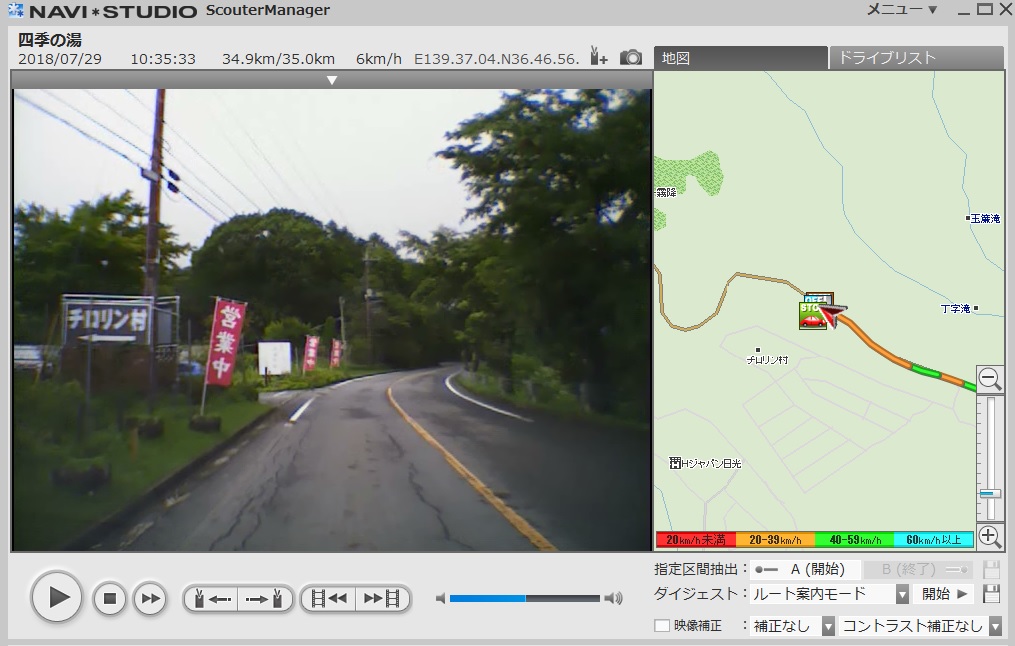This screenshot has height=646, width=1015.
Task: Click the fast-forward button
Action: [x=150, y=598]
